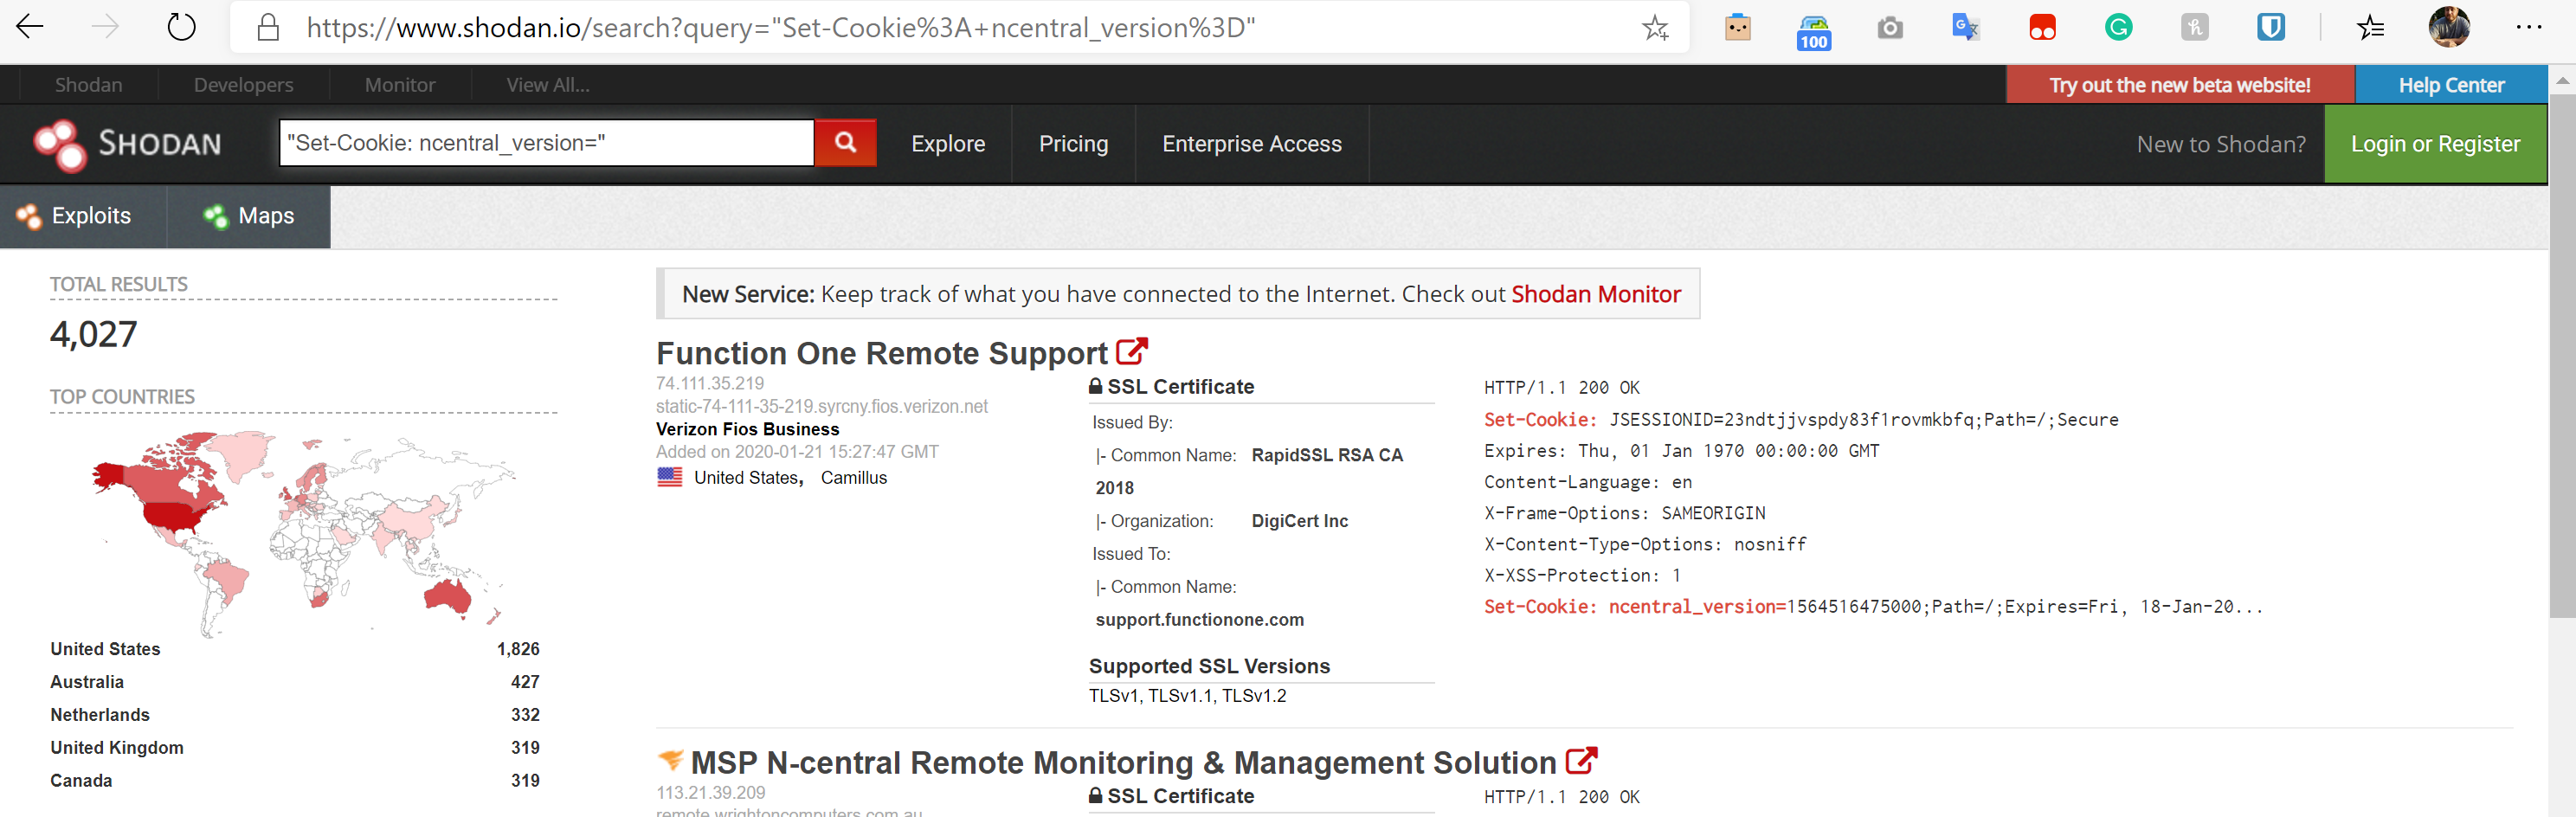Open the favorites list icon
Screen dimensions: 2576x817
click(2369, 27)
